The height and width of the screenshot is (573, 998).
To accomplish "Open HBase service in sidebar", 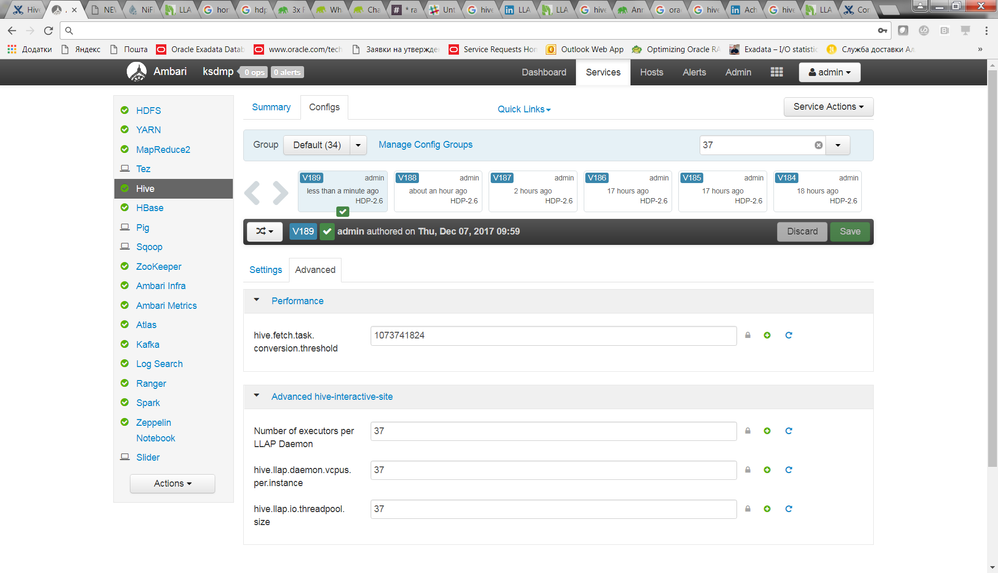I will pyautogui.click(x=150, y=208).
